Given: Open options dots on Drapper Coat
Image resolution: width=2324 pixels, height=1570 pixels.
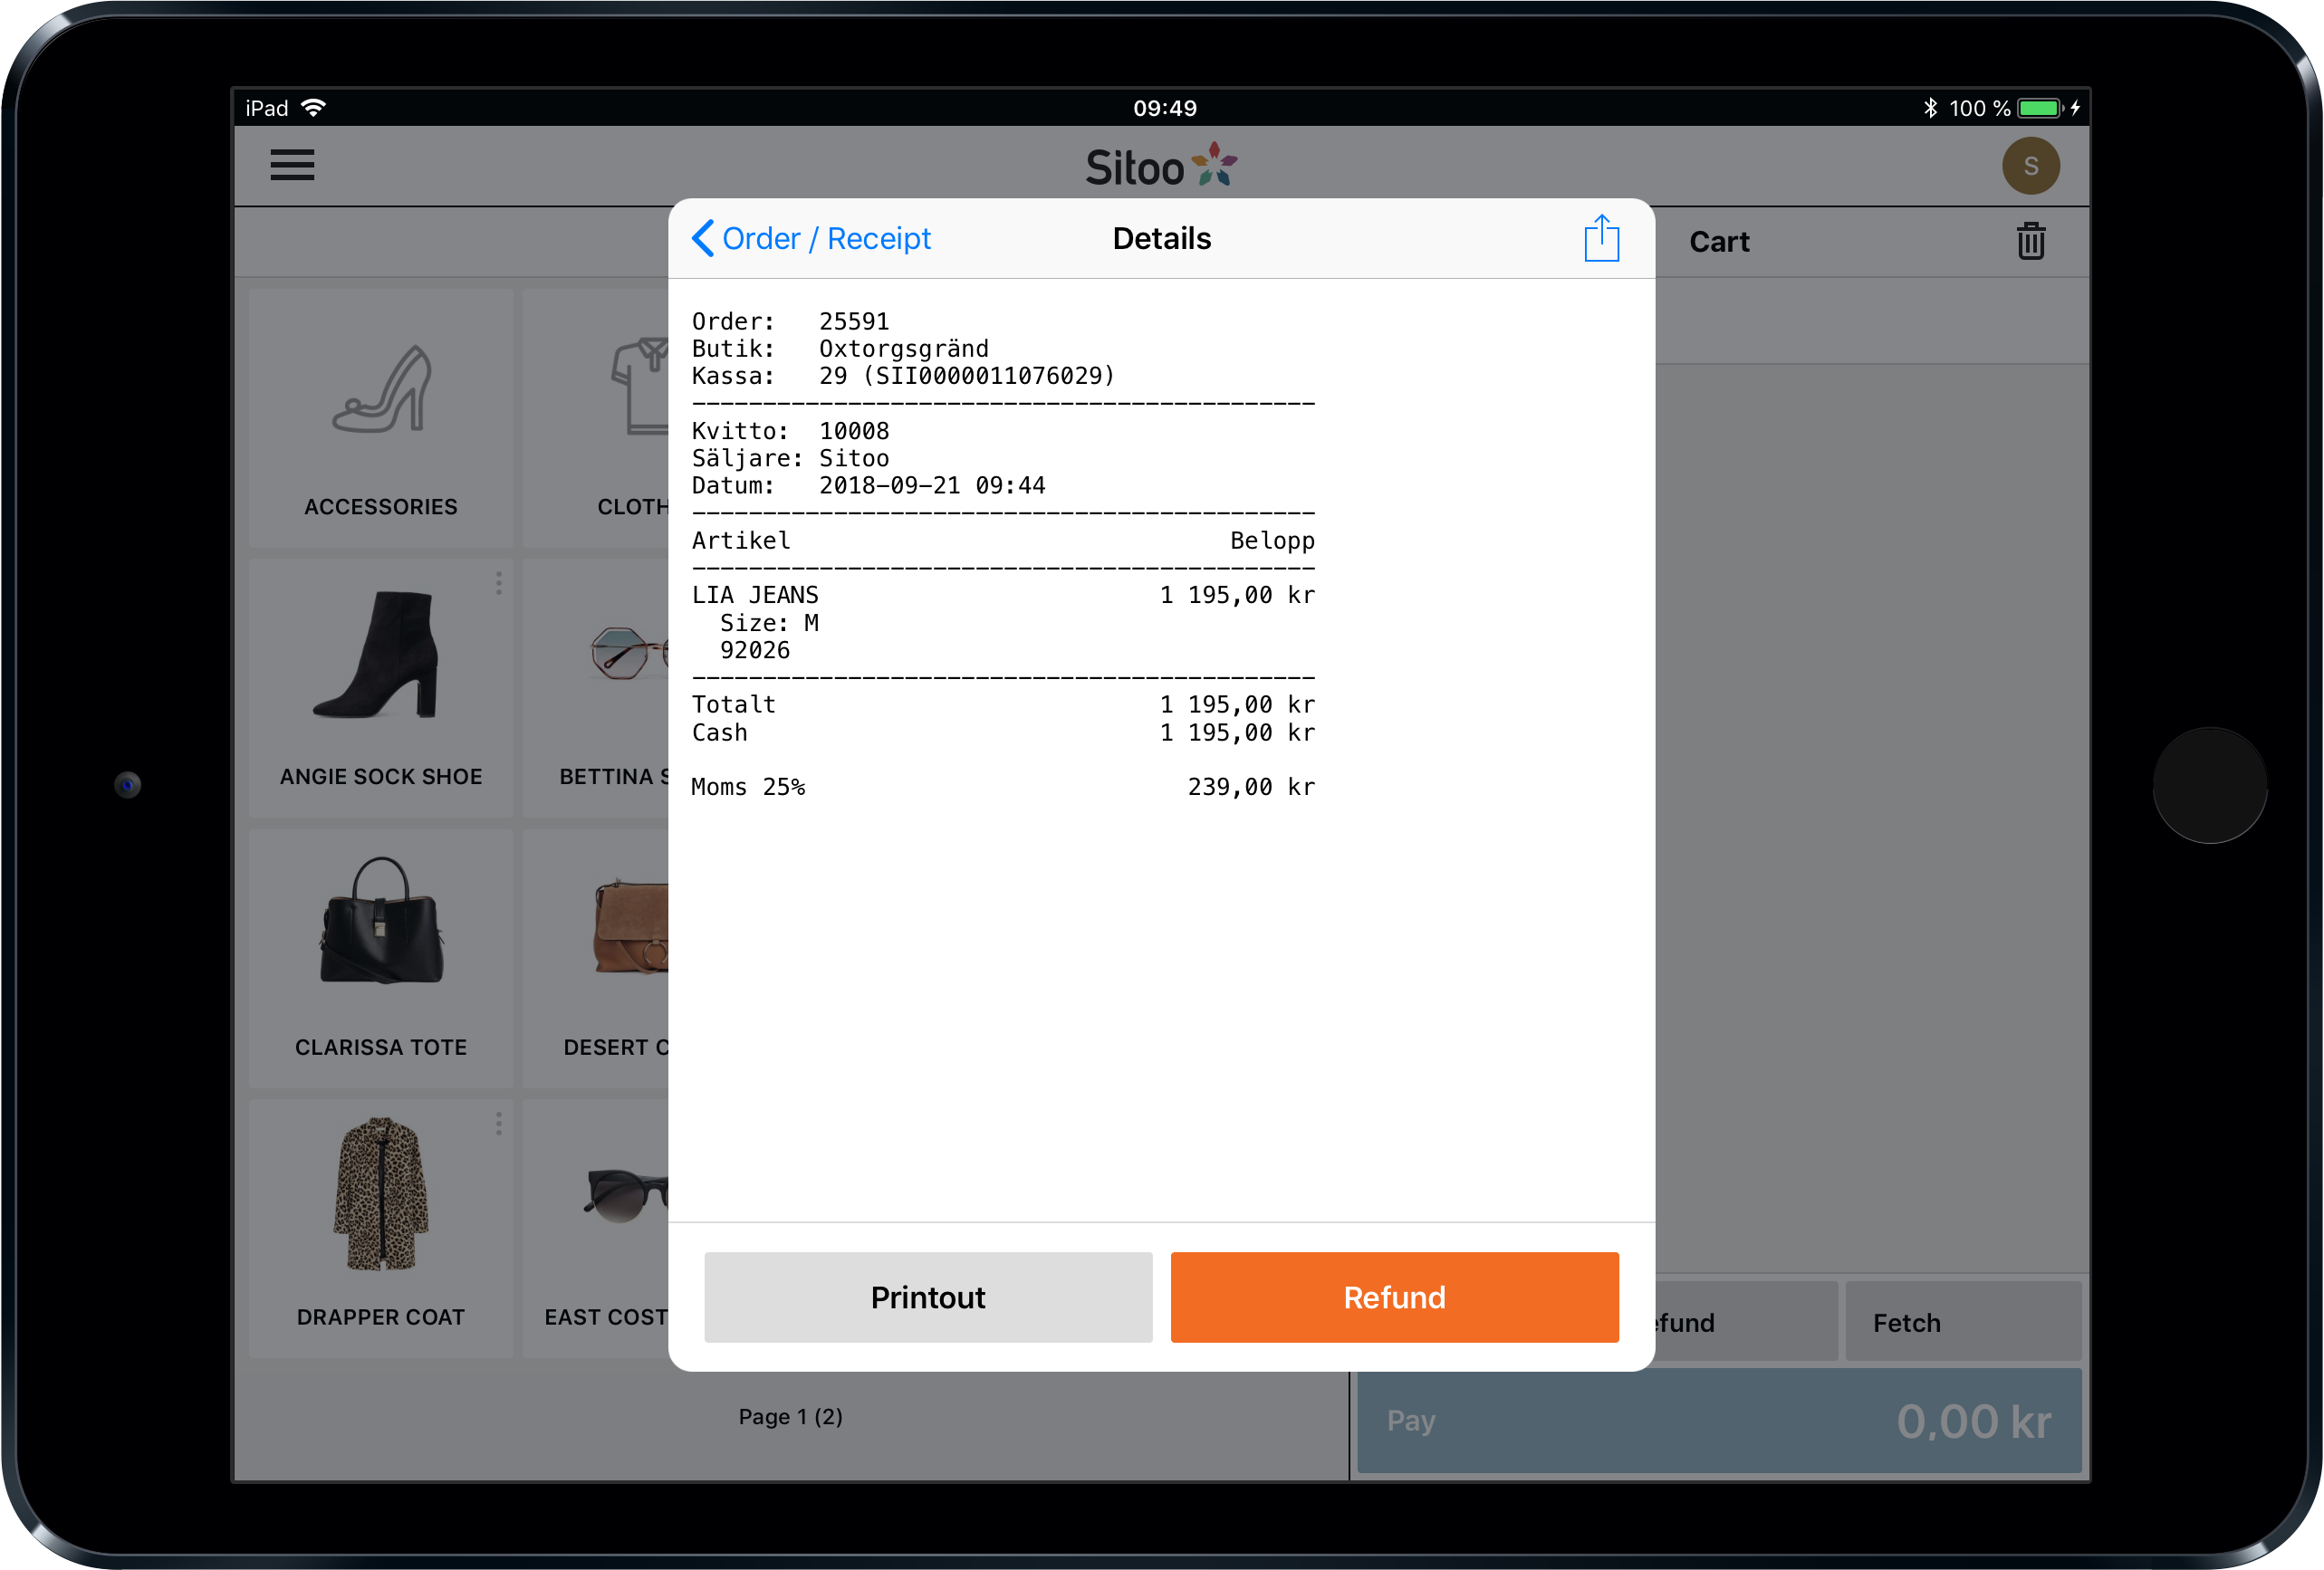Looking at the screenshot, I should click(498, 1124).
